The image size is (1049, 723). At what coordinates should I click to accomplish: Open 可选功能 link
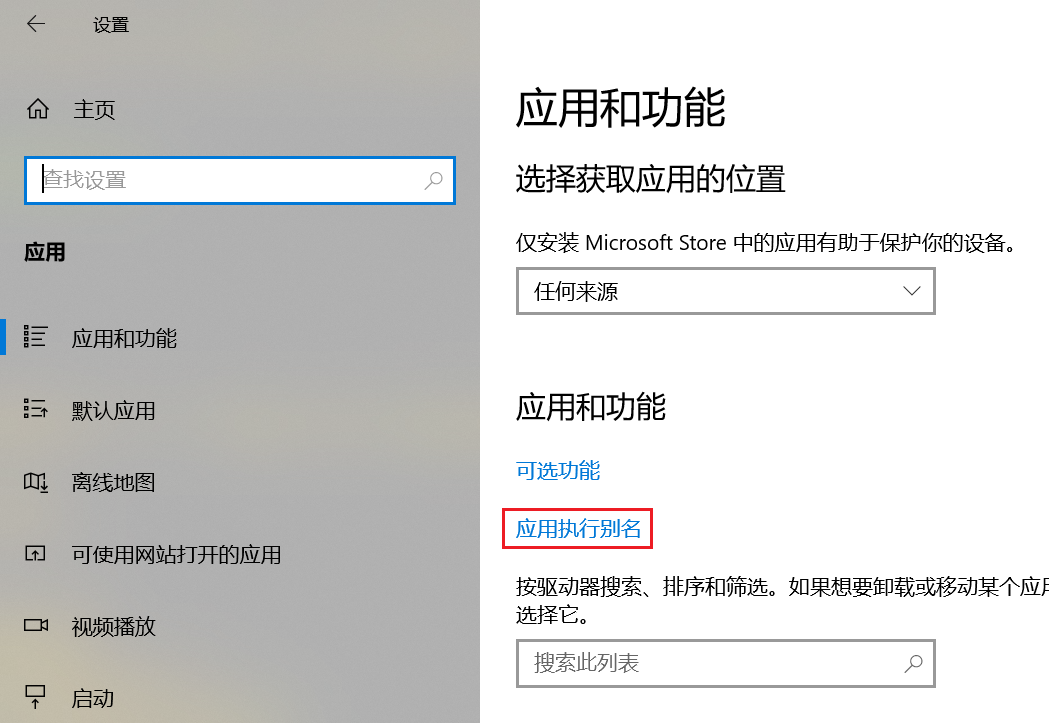557,470
